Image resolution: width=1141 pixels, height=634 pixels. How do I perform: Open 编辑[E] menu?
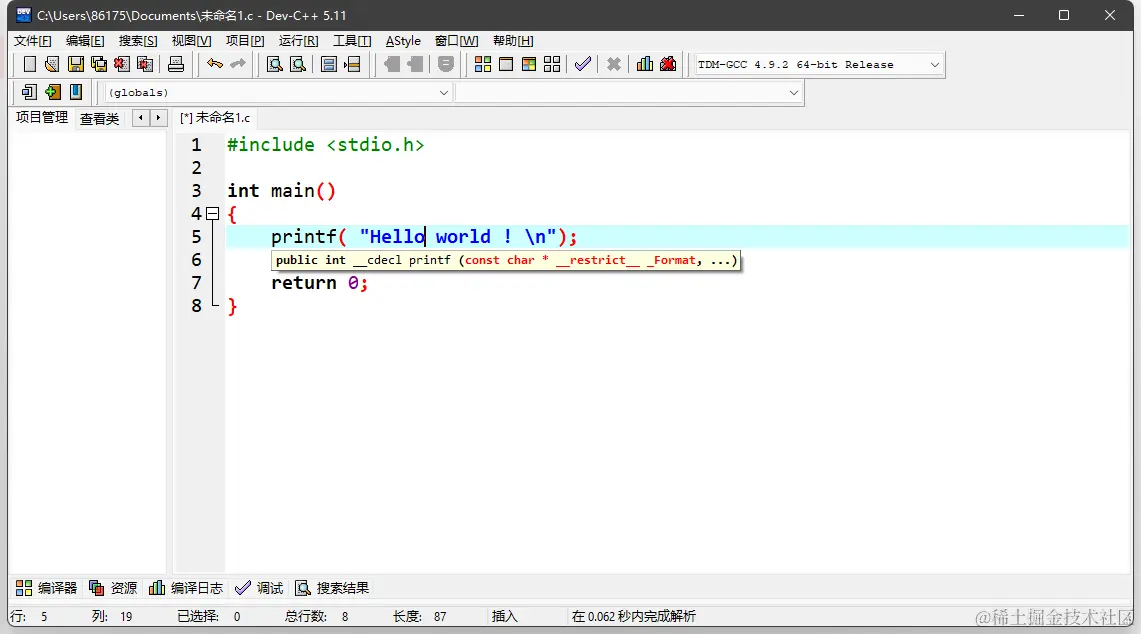[85, 41]
